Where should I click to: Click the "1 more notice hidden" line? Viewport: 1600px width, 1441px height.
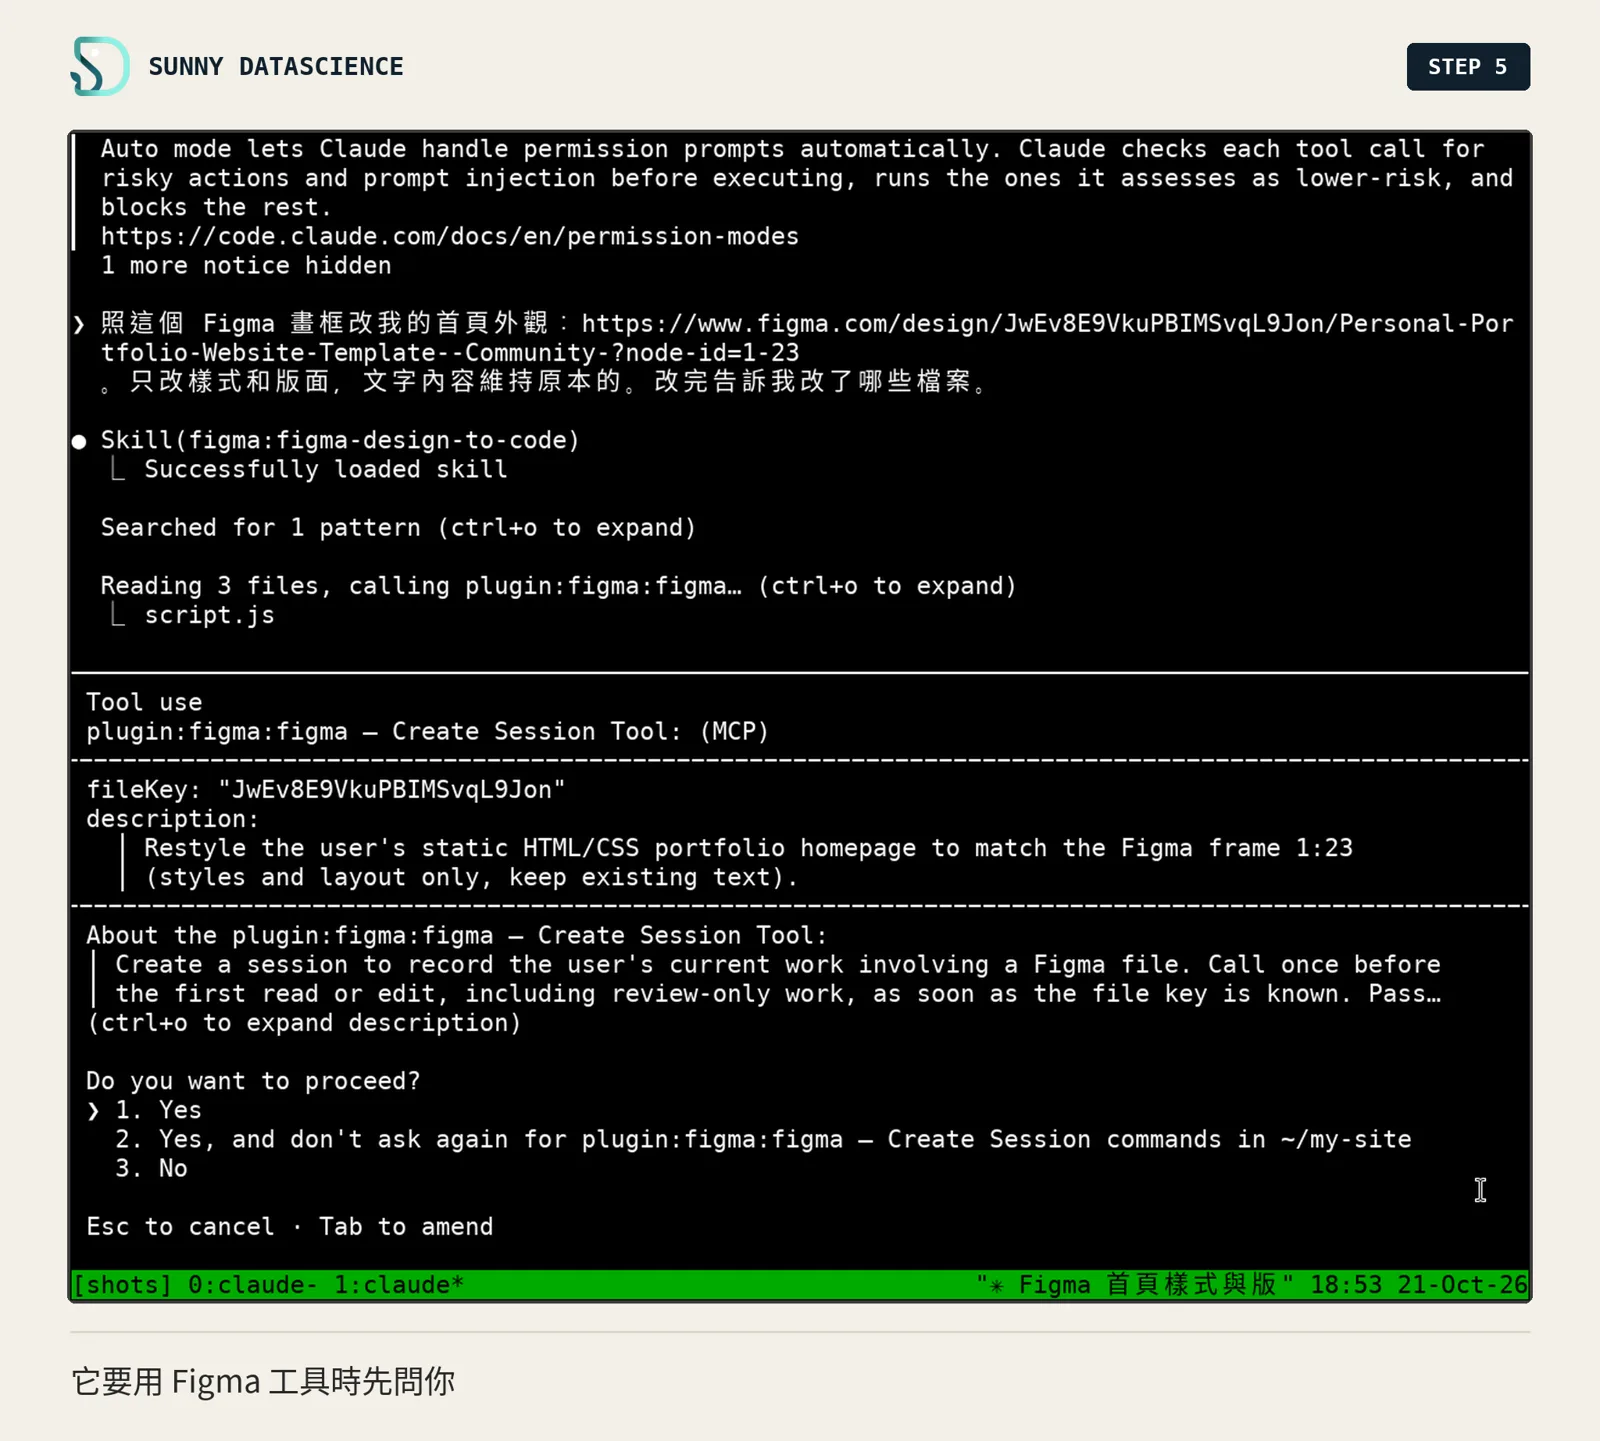point(246,265)
